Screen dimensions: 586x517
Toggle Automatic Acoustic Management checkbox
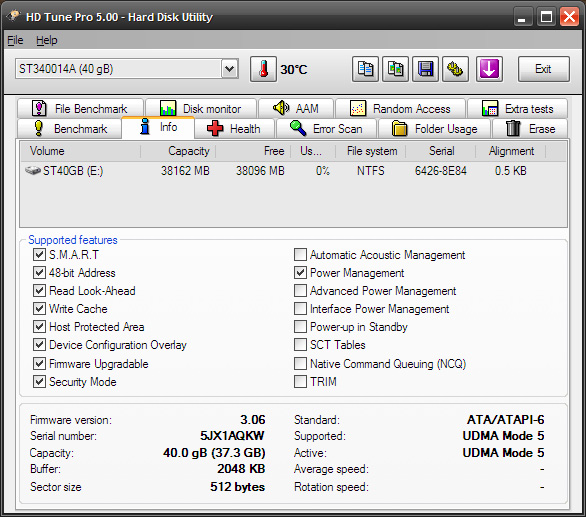click(300, 255)
